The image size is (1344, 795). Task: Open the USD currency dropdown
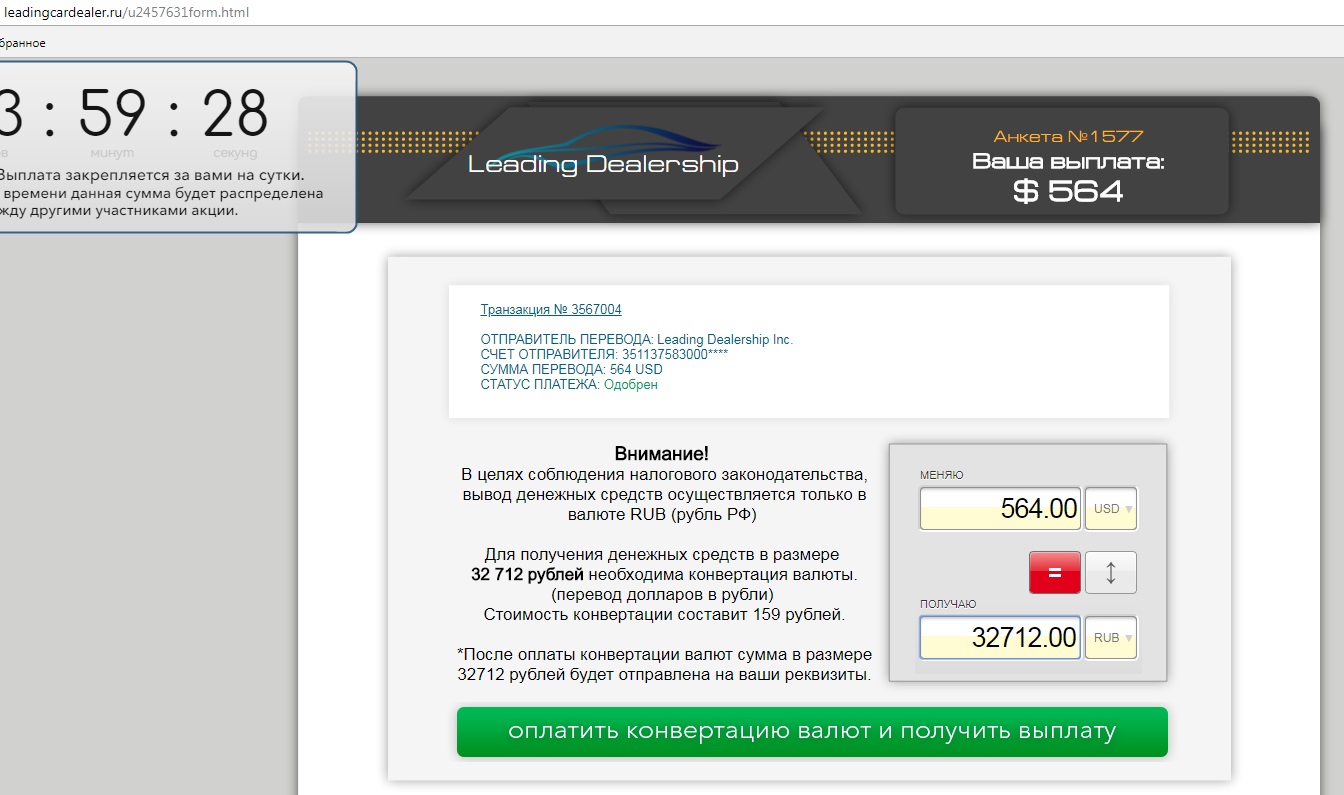click(1111, 508)
